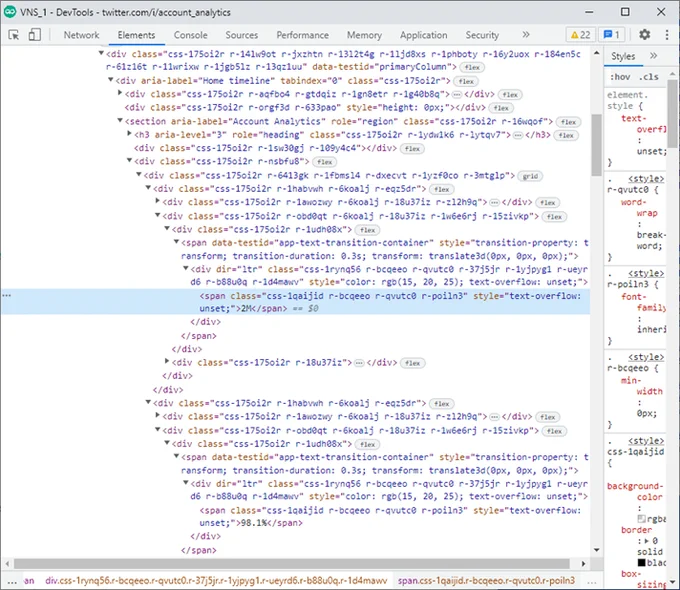The height and width of the screenshot is (590, 680).
Task: Select the span containing 2M text
Action: [295, 302]
